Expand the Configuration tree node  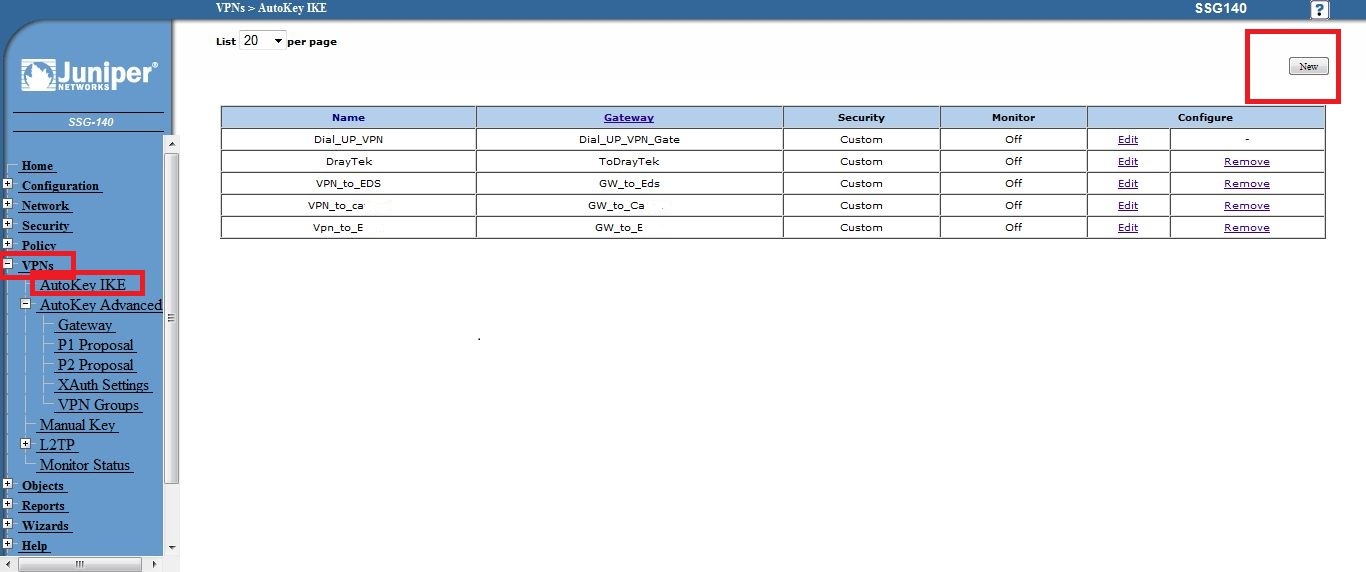pyautogui.click(x=8, y=185)
